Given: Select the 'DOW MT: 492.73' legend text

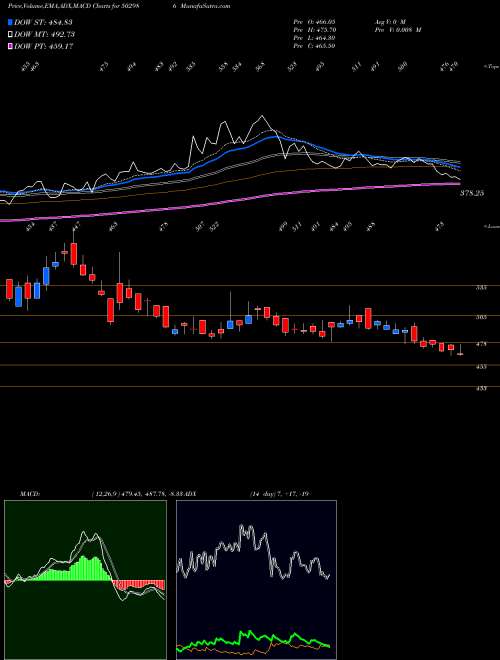Looking at the screenshot, I should tap(45, 34).
